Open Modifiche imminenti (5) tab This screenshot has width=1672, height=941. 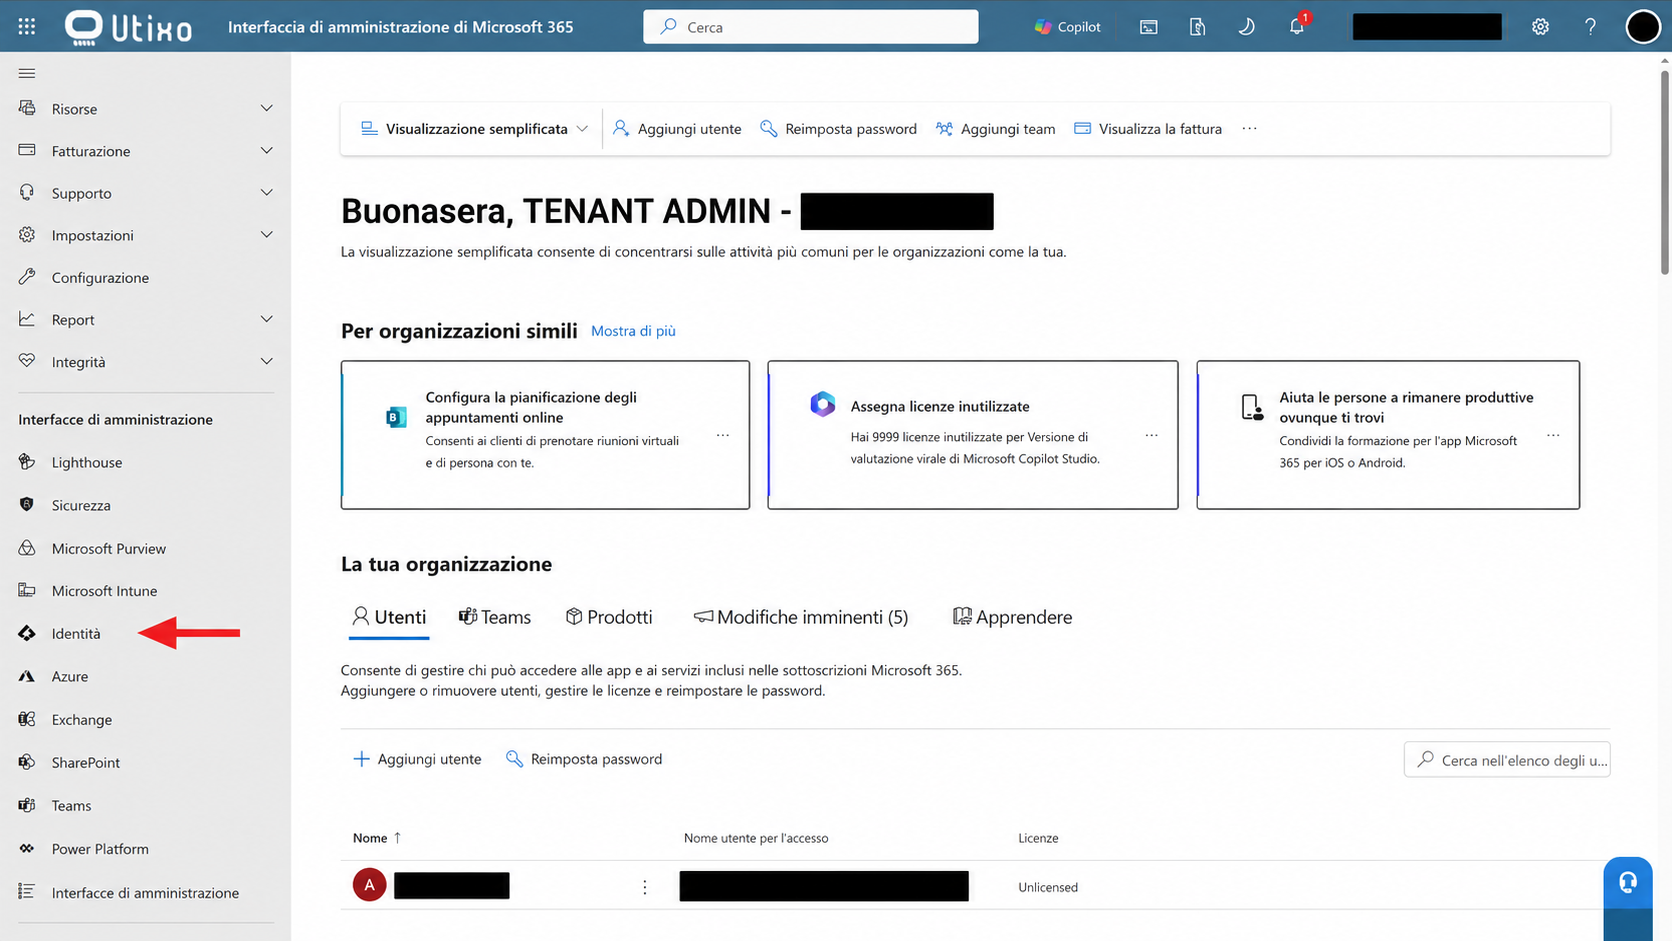click(801, 617)
